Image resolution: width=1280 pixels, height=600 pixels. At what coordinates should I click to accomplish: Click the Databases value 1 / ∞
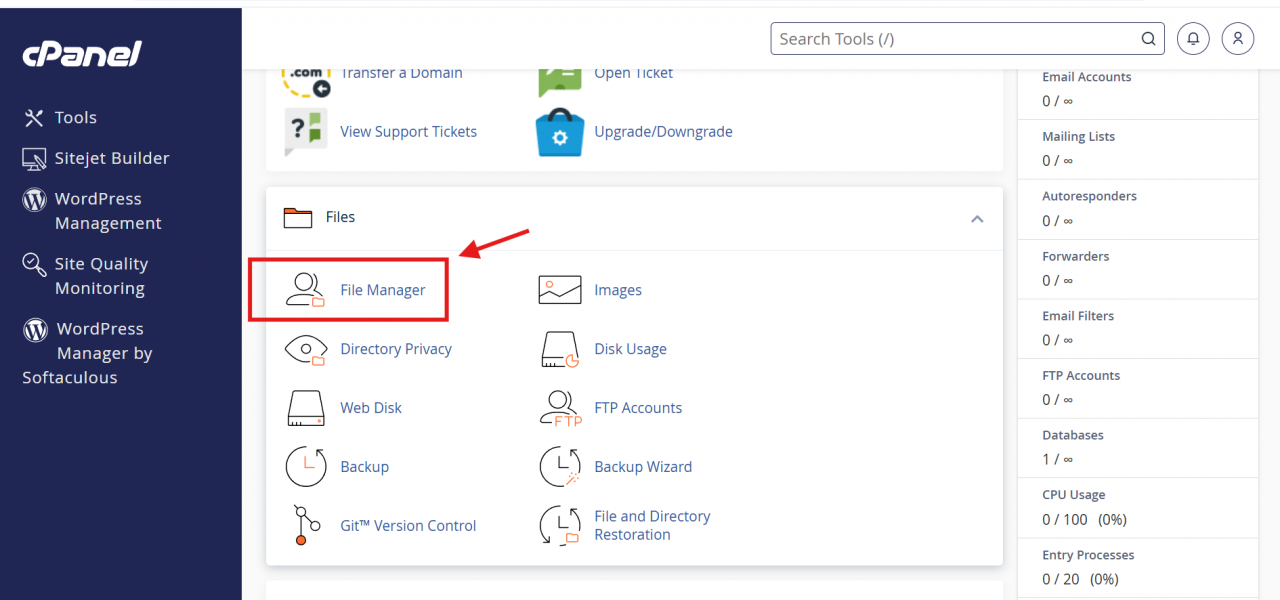point(1057,459)
